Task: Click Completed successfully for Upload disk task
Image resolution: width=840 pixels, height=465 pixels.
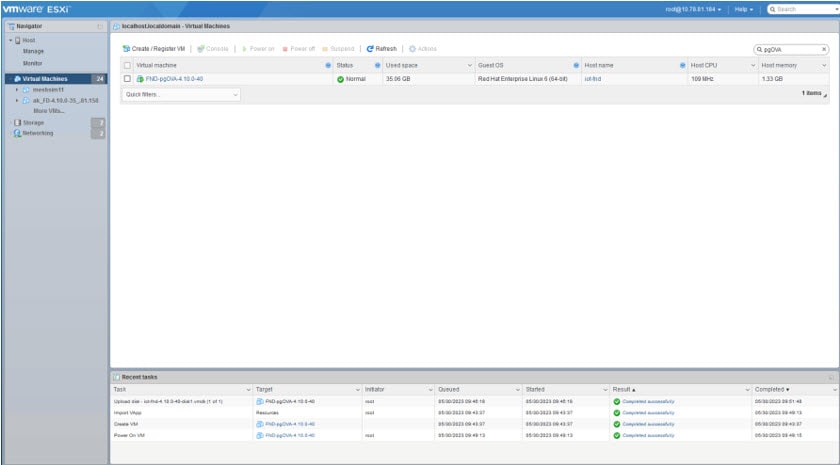Action: tap(648, 401)
